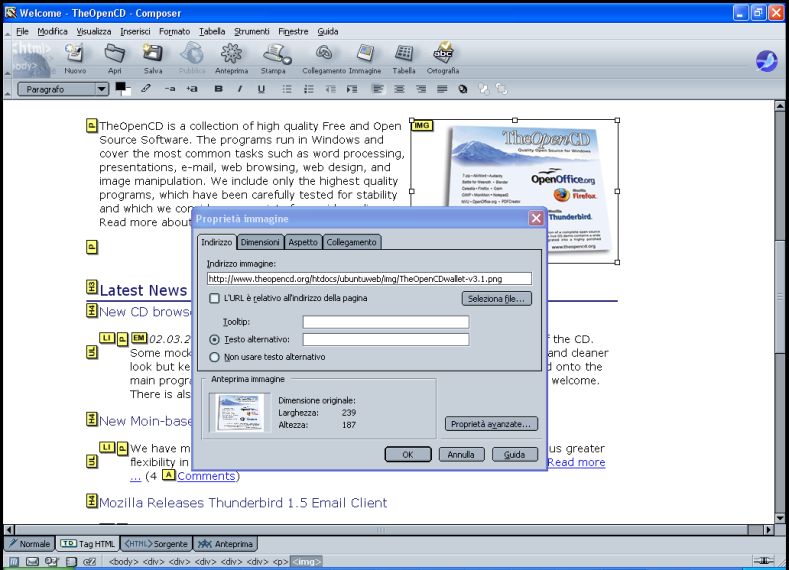Screen dimensions: 789x570
Task: Click the highlighter pen icon
Action: tap(146, 89)
